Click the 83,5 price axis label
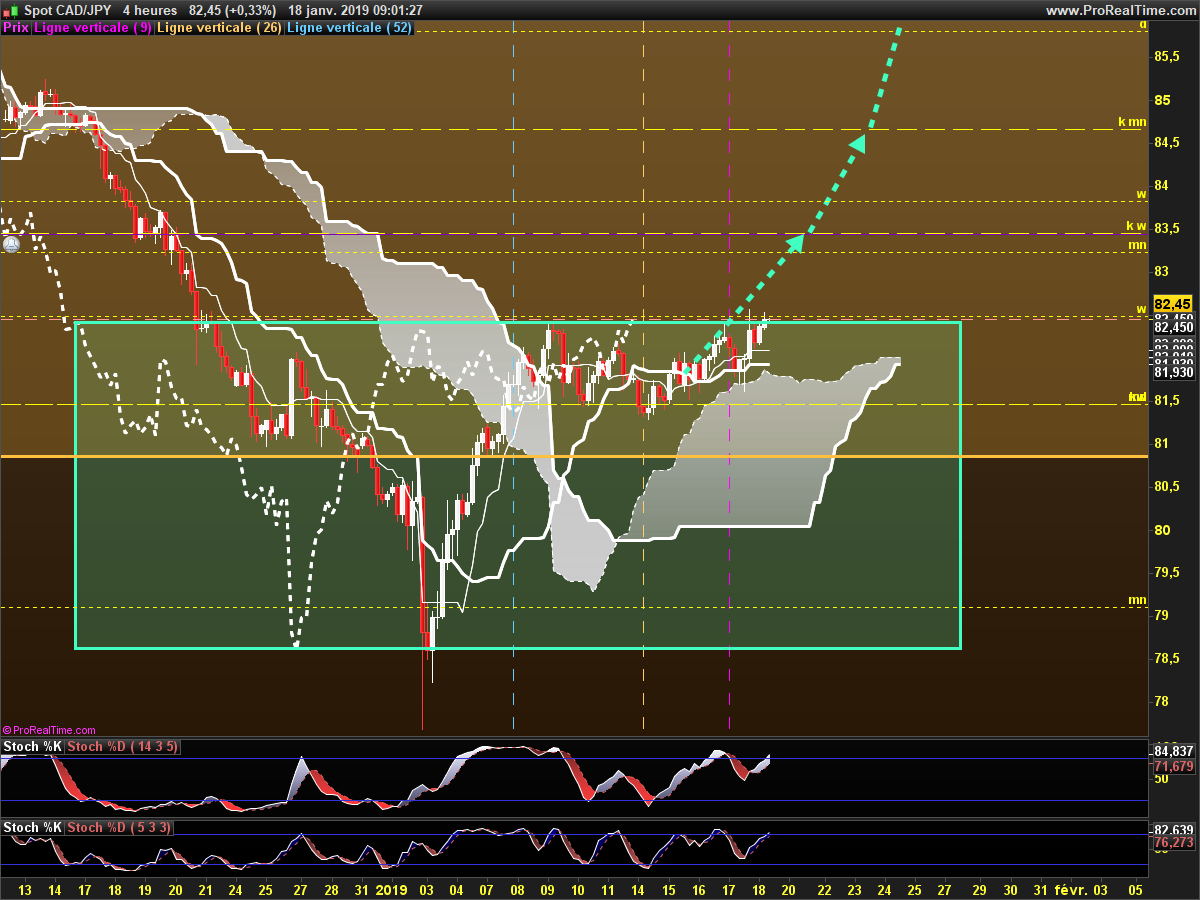Viewport: 1200px width, 900px height. pos(1166,228)
